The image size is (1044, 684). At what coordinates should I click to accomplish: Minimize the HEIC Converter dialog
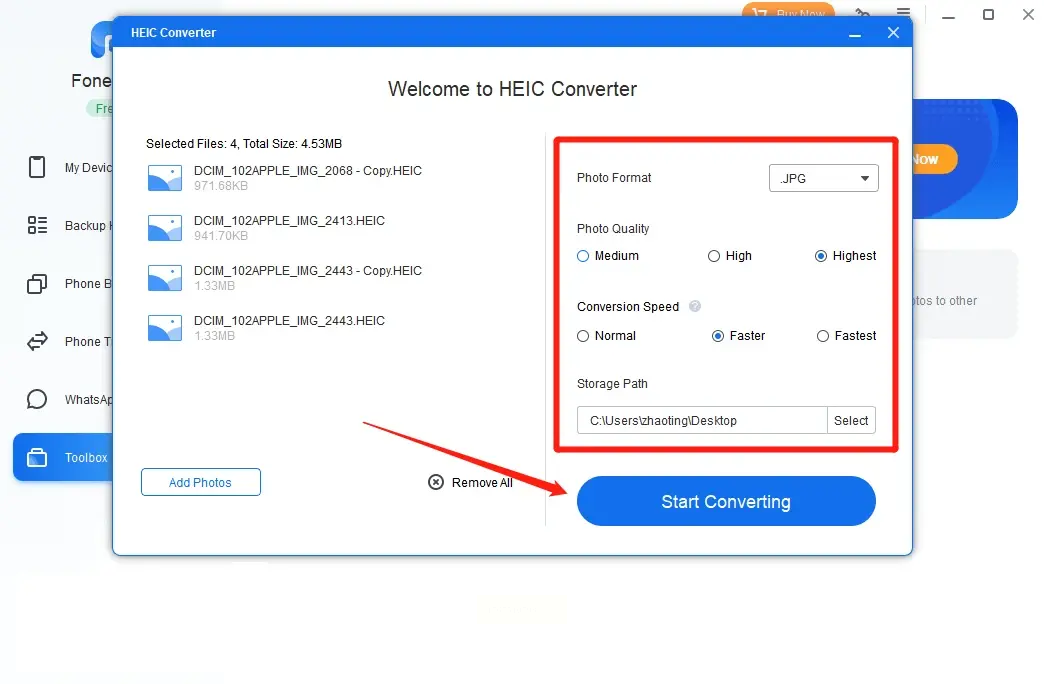(x=855, y=33)
